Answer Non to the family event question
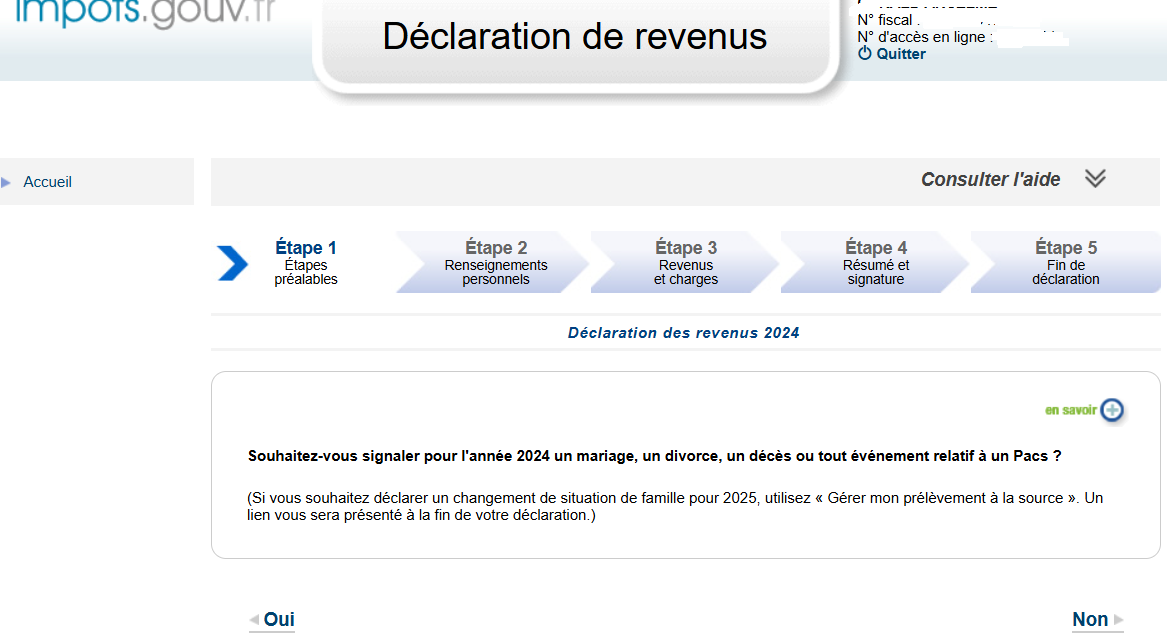 point(1090,620)
